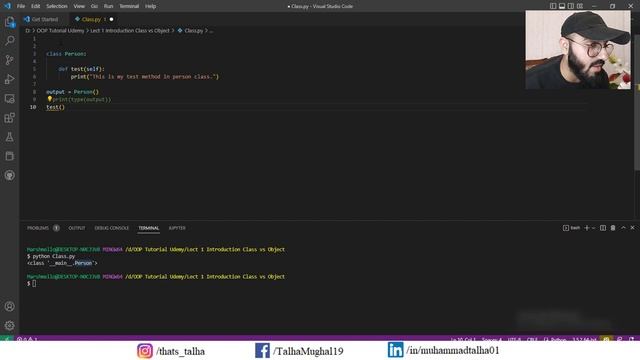Click 'output = Person()' on line 8
The height and width of the screenshot is (360, 640).
pos(72,92)
